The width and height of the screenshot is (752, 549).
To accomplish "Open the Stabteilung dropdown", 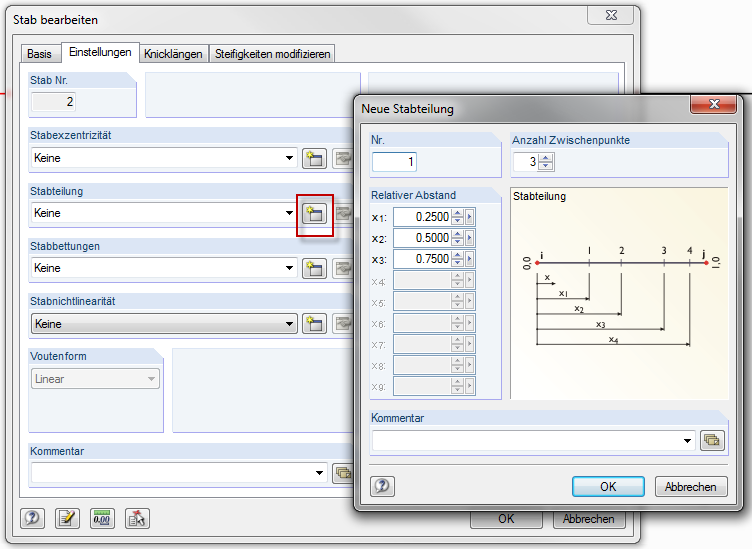I will (289, 213).
